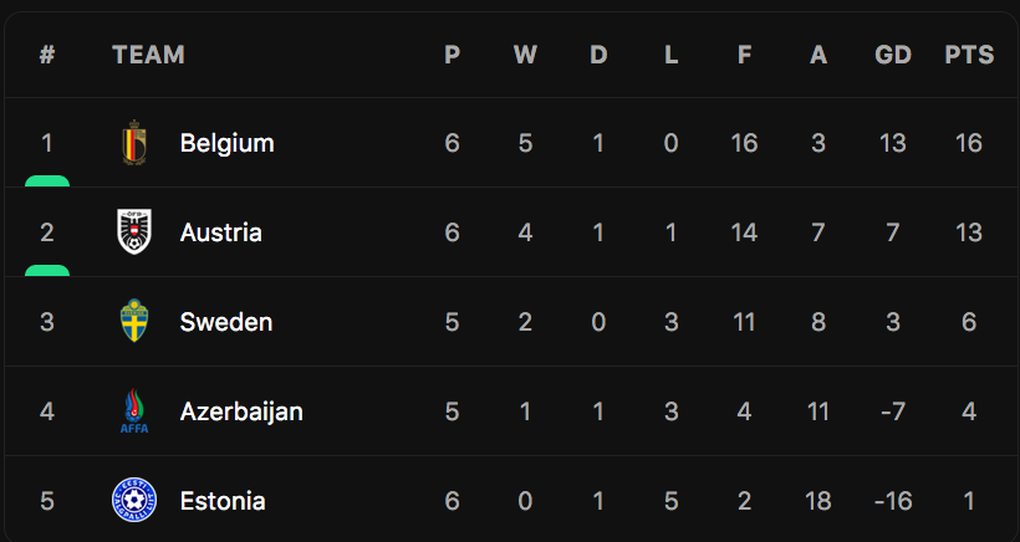The height and width of the screenshot is (542, 1020).
Task: Click the # rank column header
Action: [x=47, y=55]
